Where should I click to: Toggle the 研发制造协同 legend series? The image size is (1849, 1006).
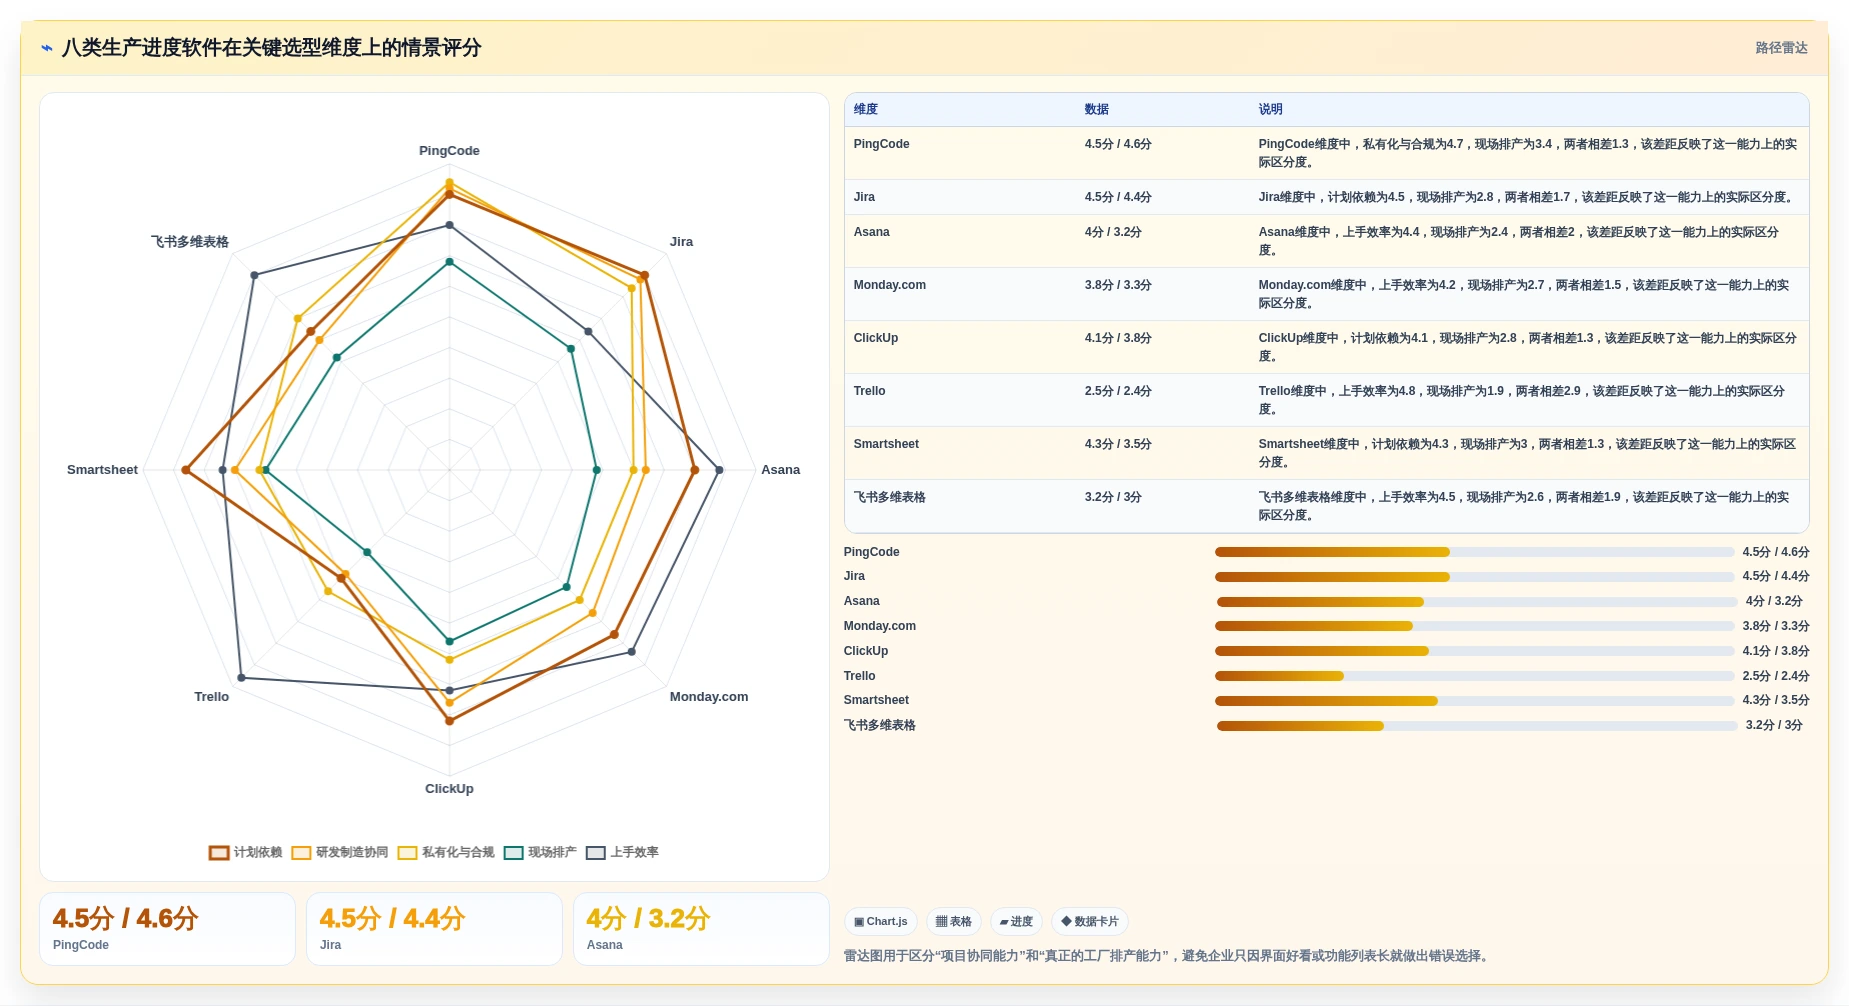[x=340, y=852]
